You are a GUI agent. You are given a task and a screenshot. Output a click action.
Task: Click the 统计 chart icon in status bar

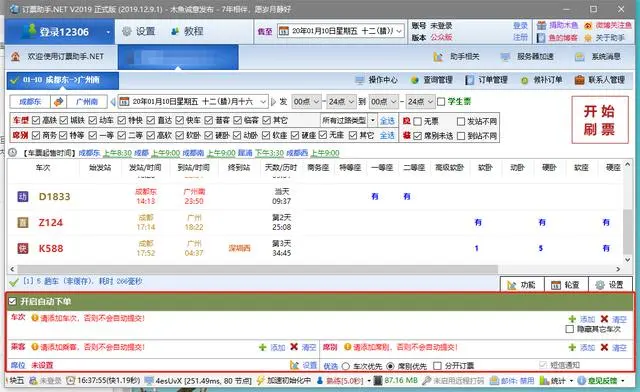pyautogui.click(x=544, y=381)
